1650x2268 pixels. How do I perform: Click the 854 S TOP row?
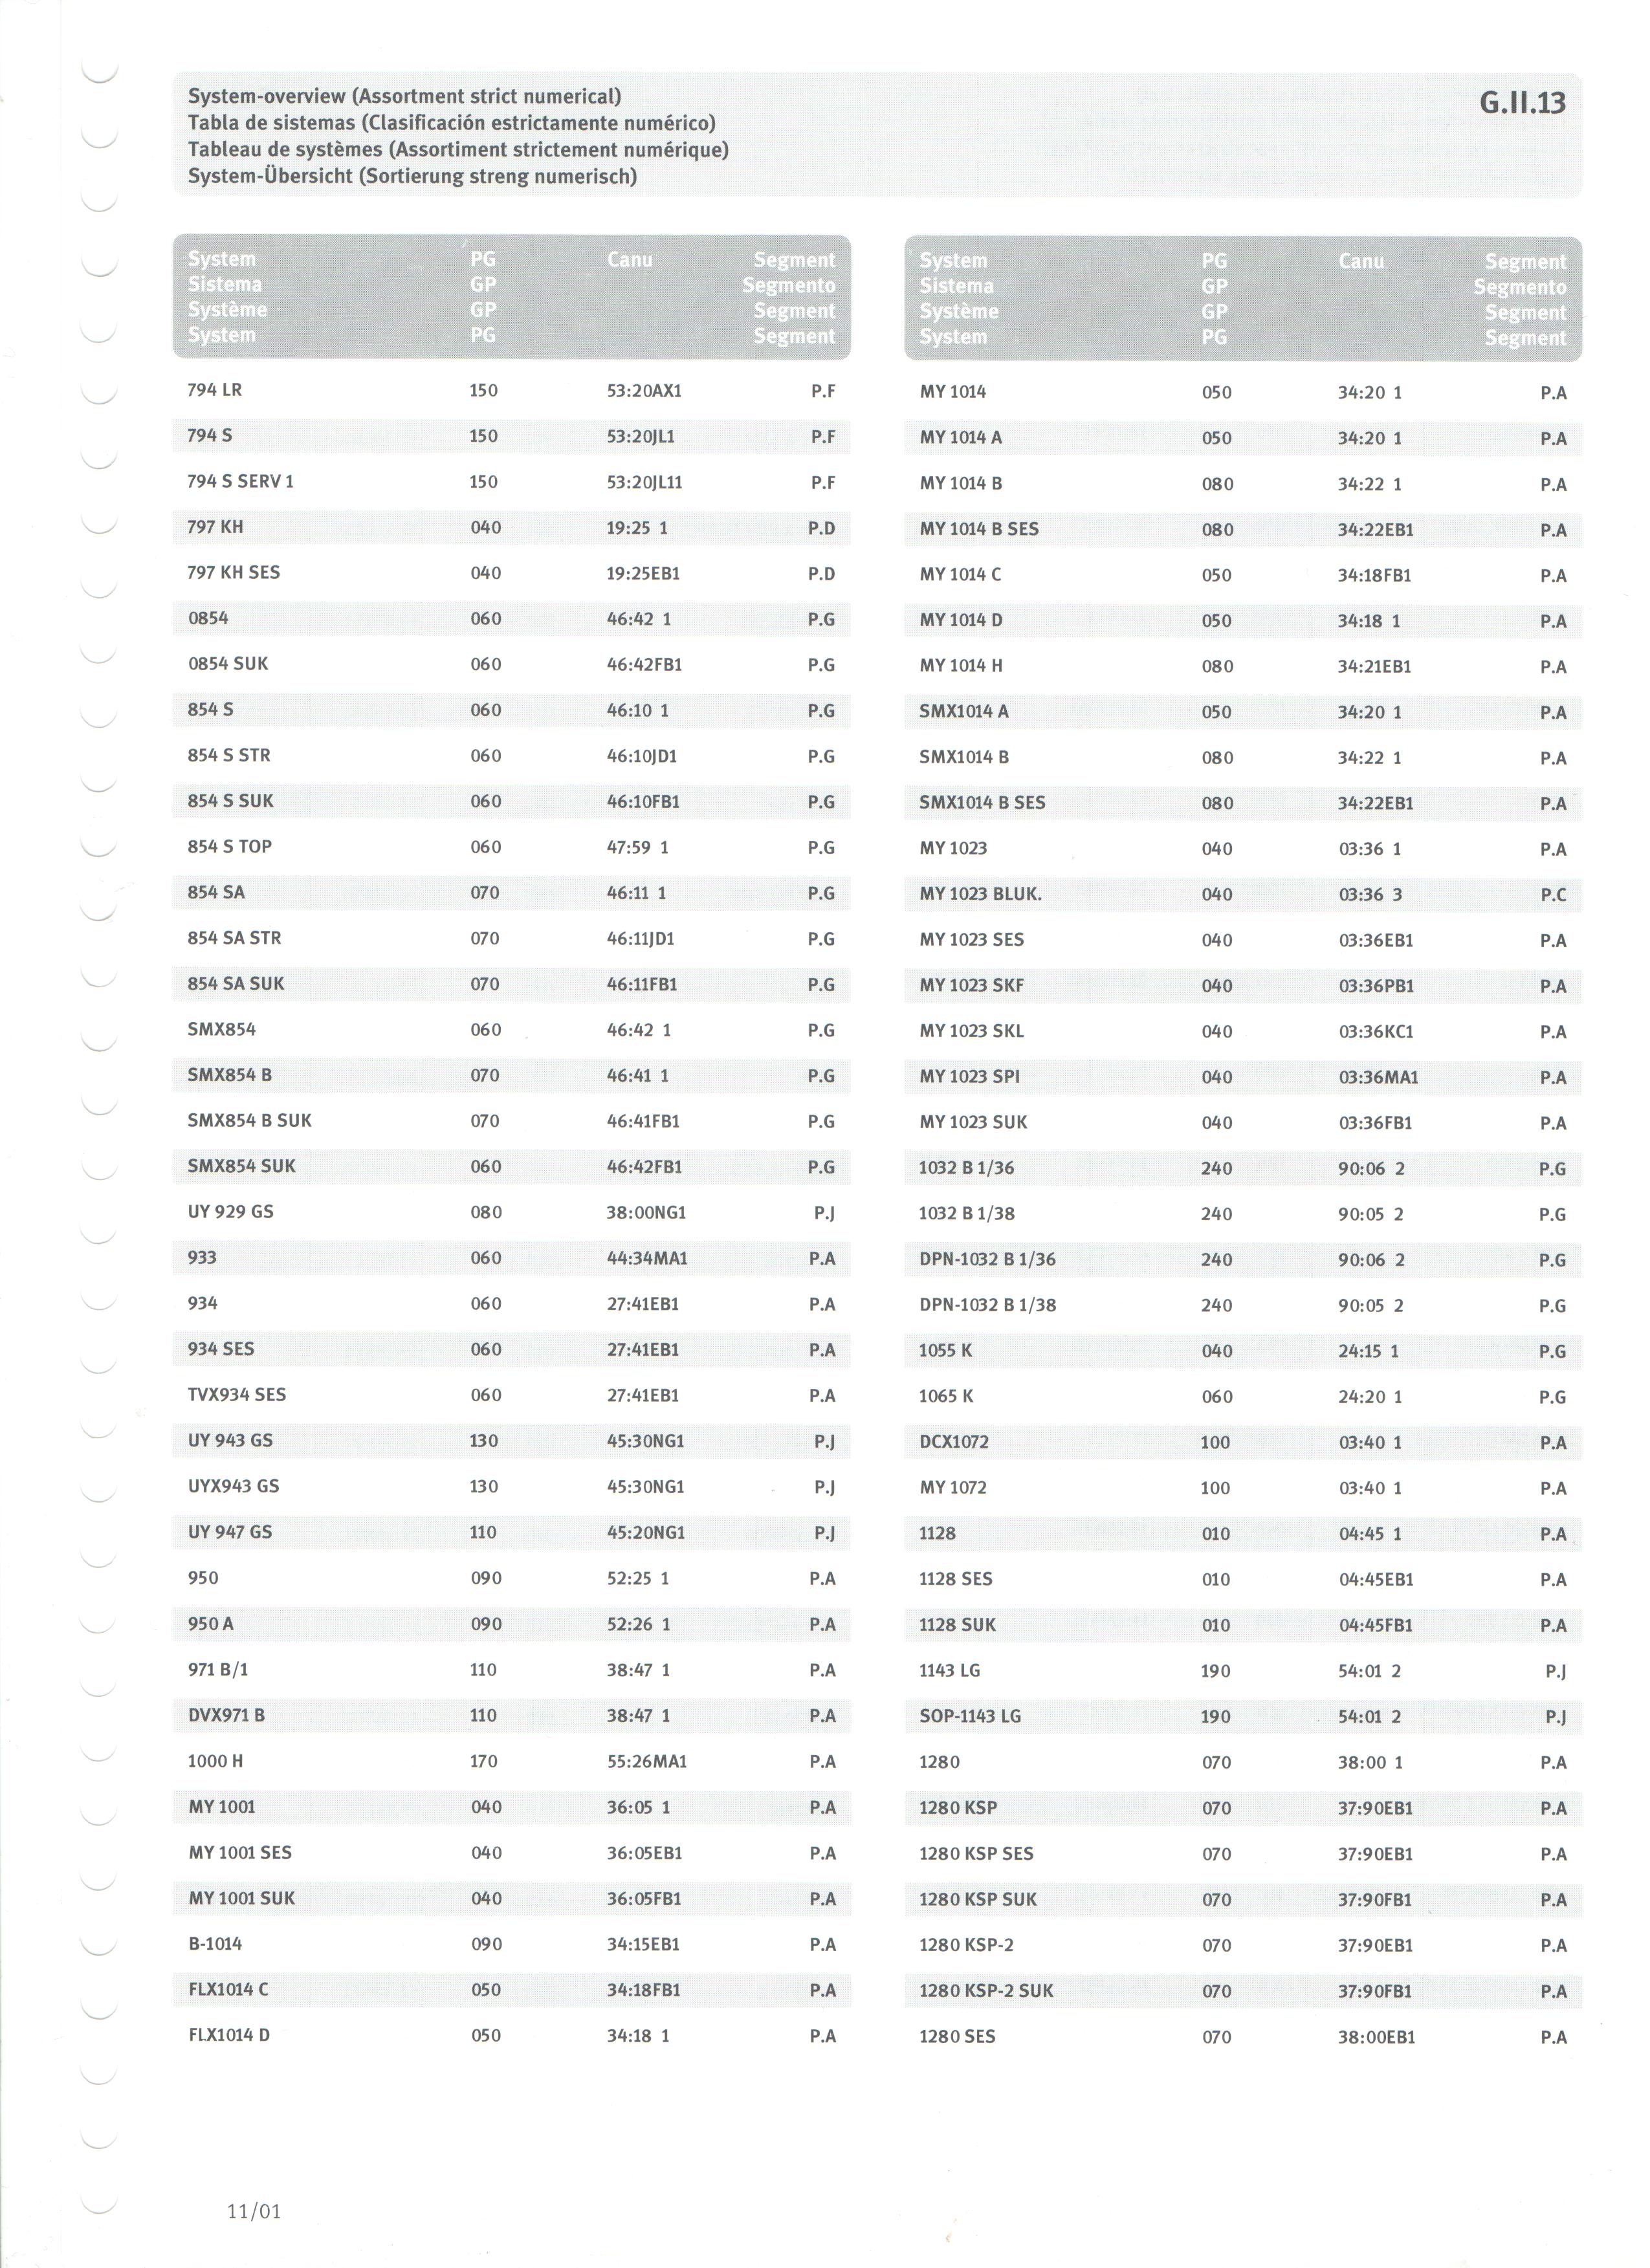click(511, 847)
